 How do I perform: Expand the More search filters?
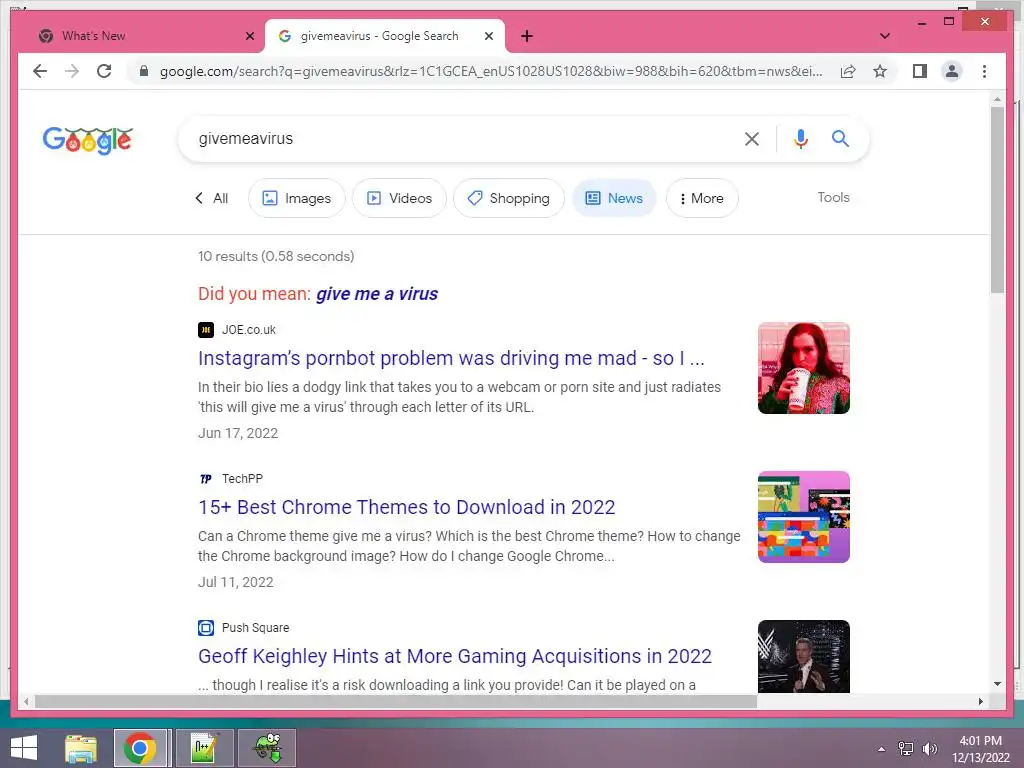pos(702,198)
